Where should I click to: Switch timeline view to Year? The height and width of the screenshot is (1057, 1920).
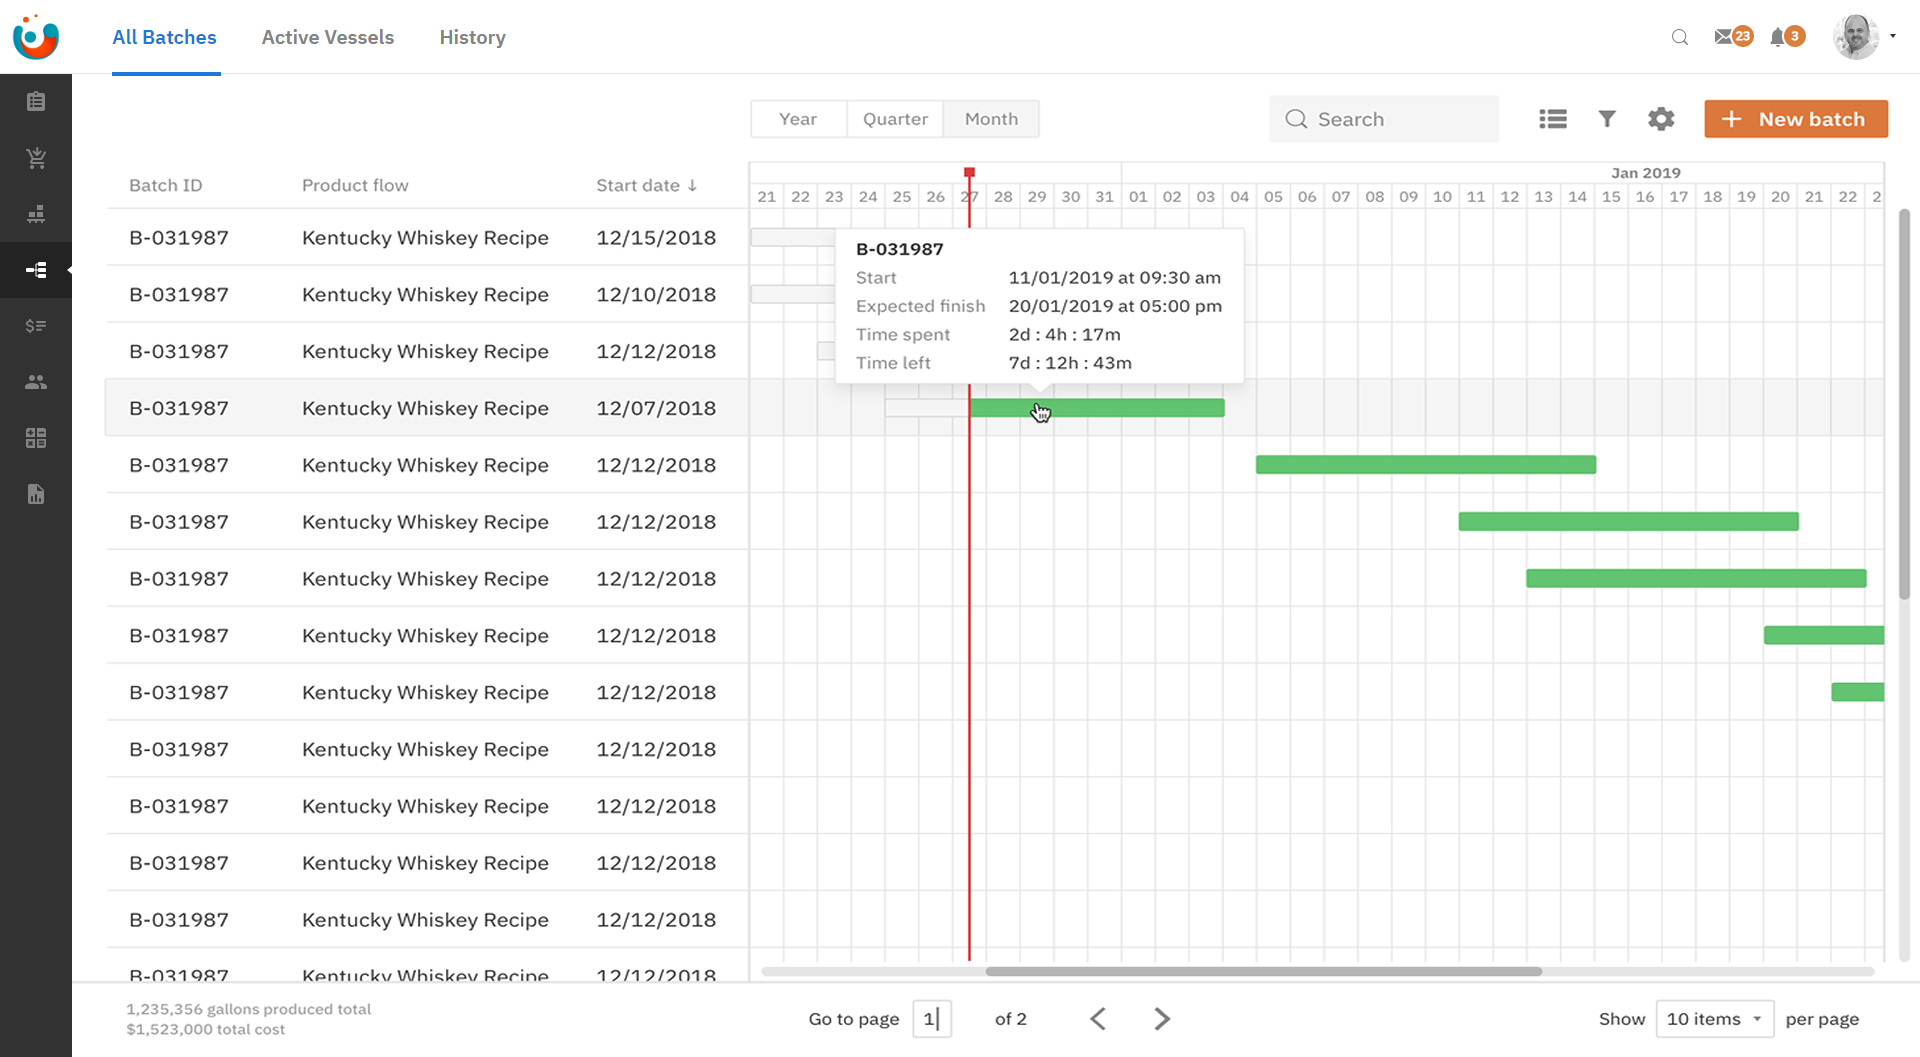(x=798, y=118)
